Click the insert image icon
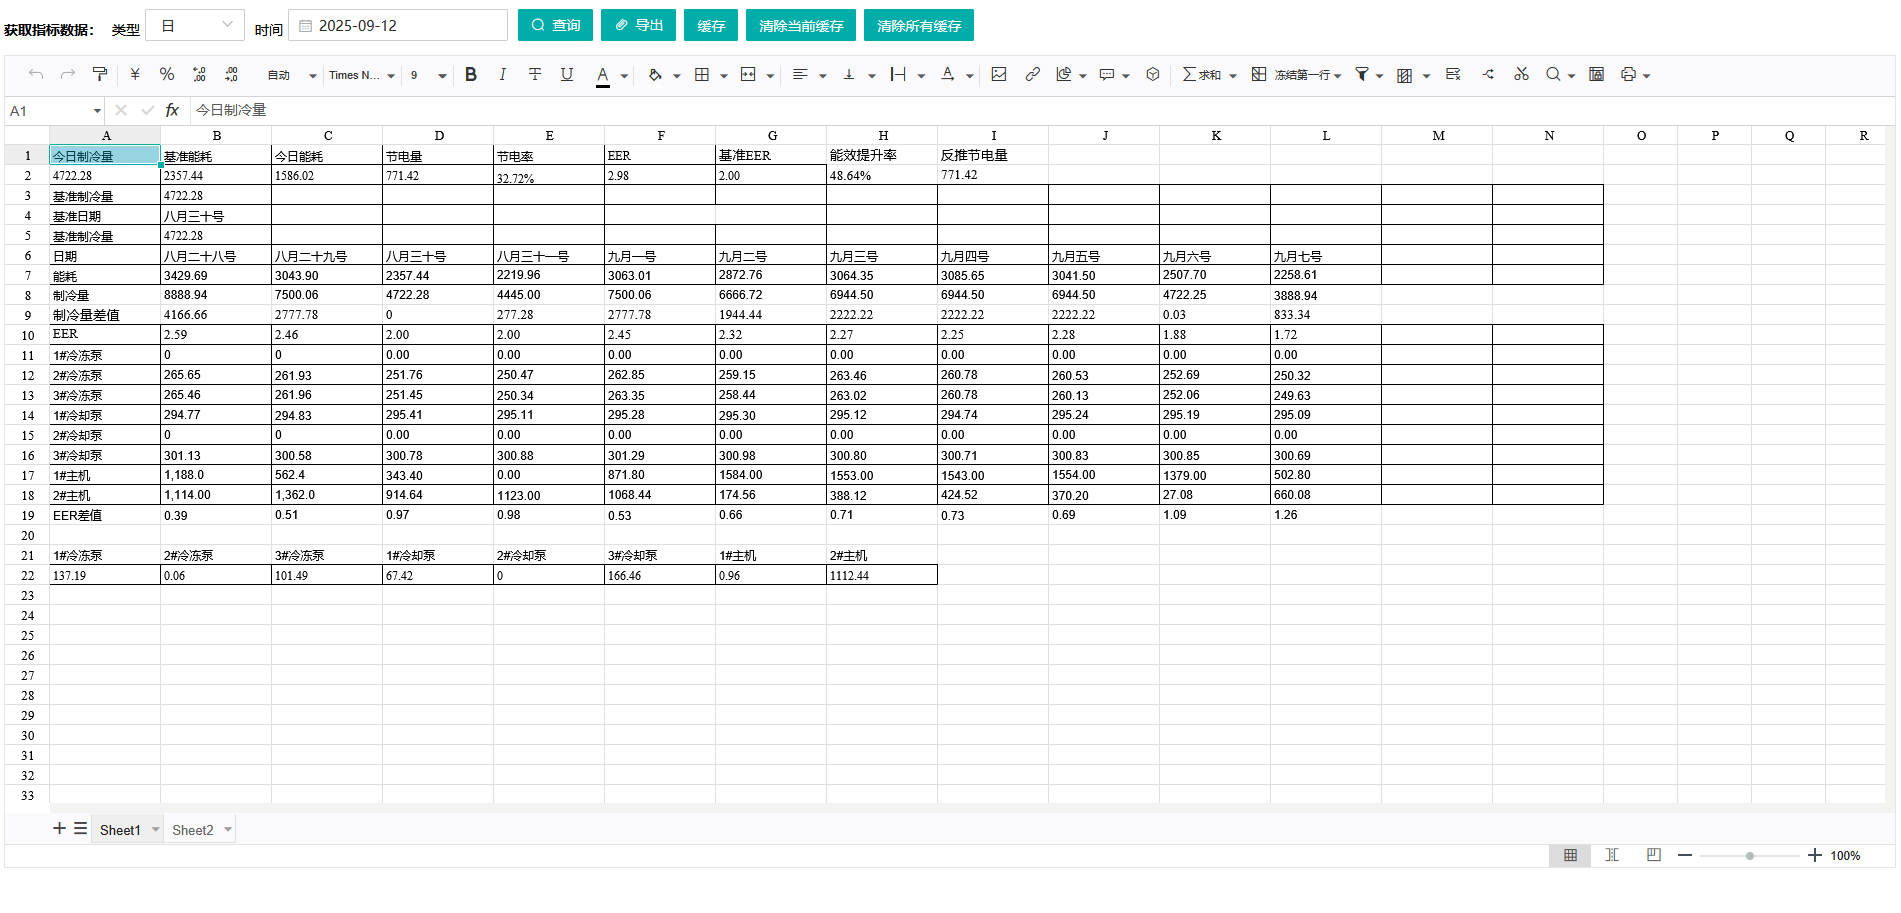1901x913 pixels. [998, 74]
